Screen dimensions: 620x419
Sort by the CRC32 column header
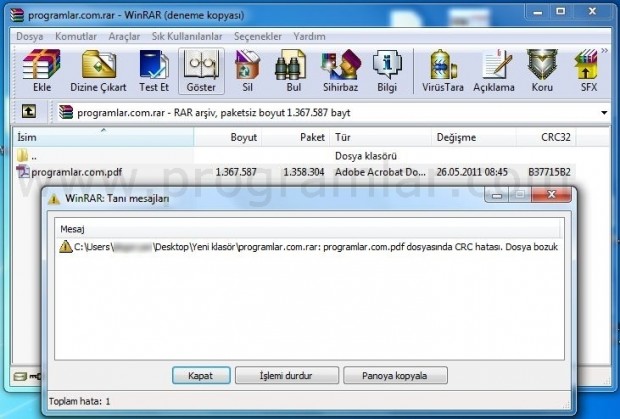[546, 137]
